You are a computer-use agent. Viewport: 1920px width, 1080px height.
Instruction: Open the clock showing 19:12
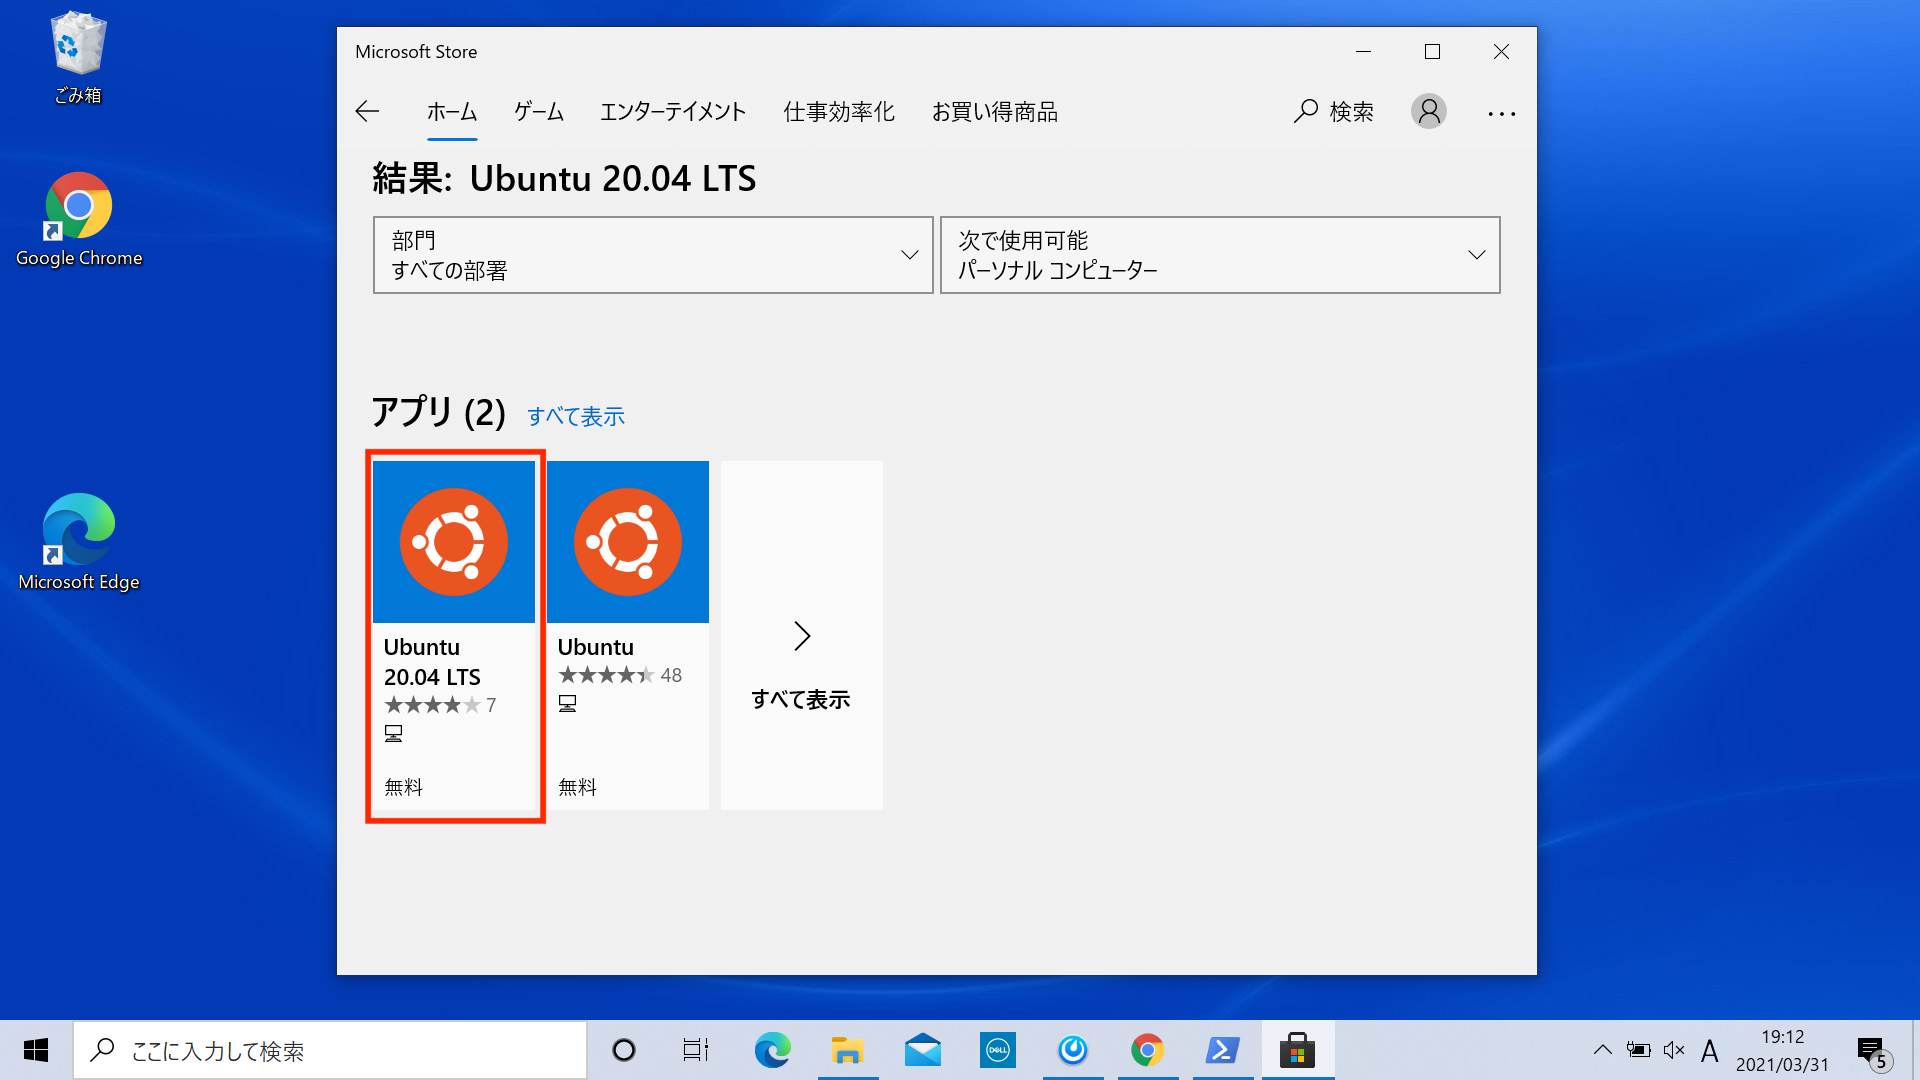click(1782, 1050)
